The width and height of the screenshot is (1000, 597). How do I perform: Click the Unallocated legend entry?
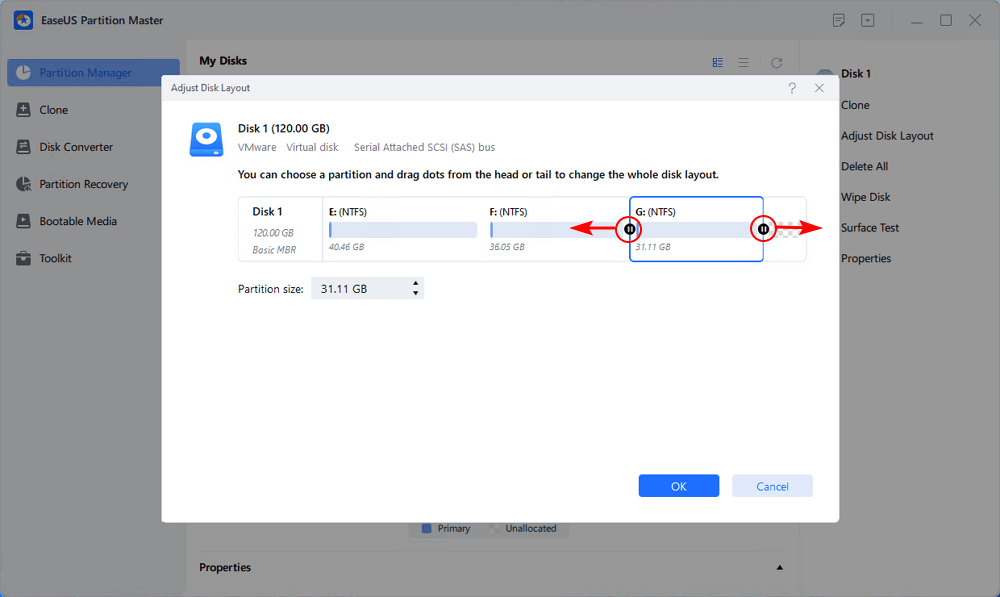(524, 529)
